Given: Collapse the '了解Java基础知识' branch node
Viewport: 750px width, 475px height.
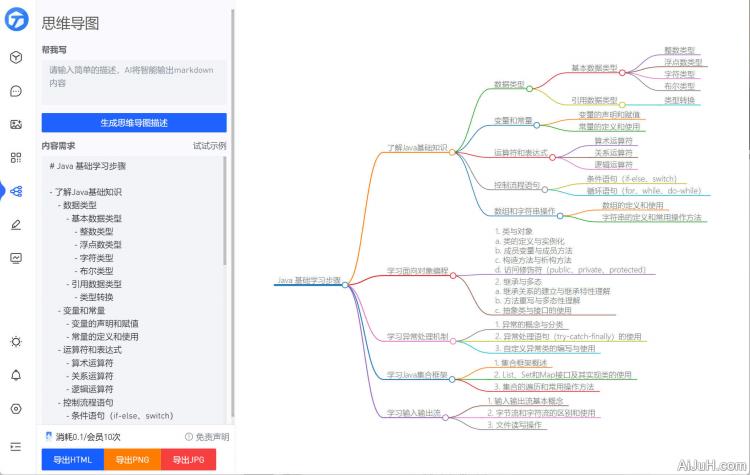Looking at the screenshot, I should [453, 152].
